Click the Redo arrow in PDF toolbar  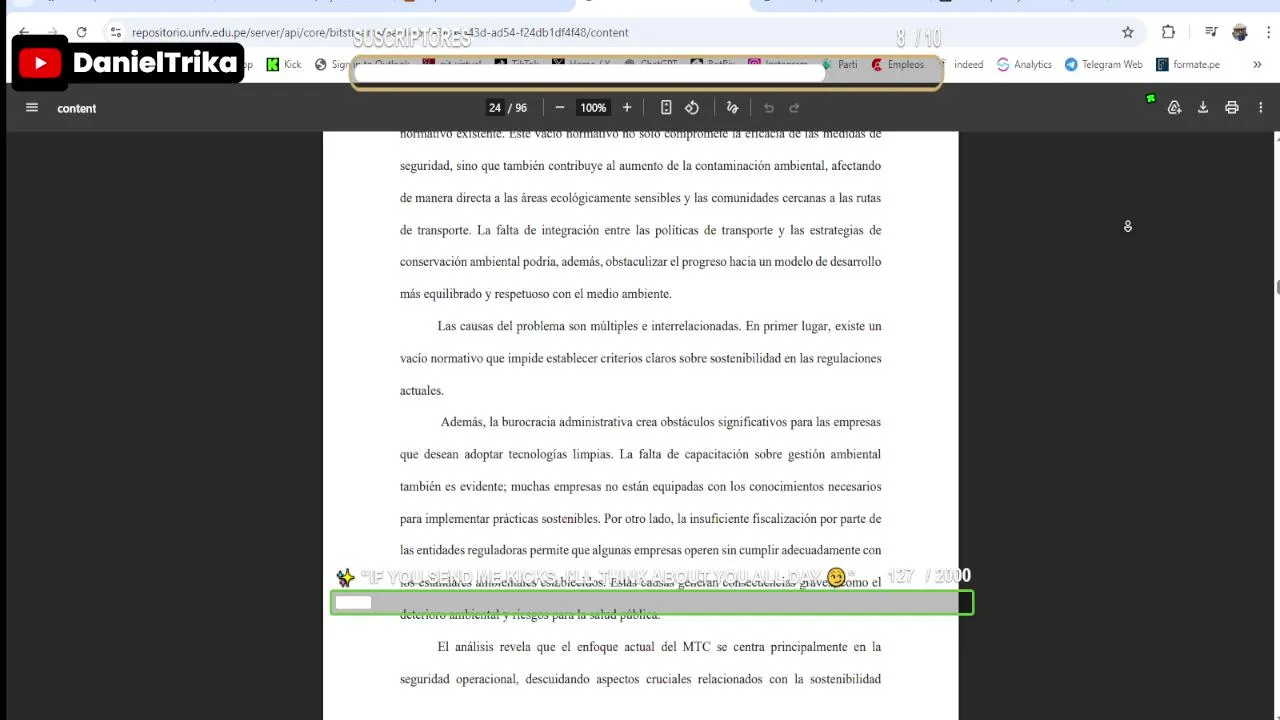tap(795, 108)
